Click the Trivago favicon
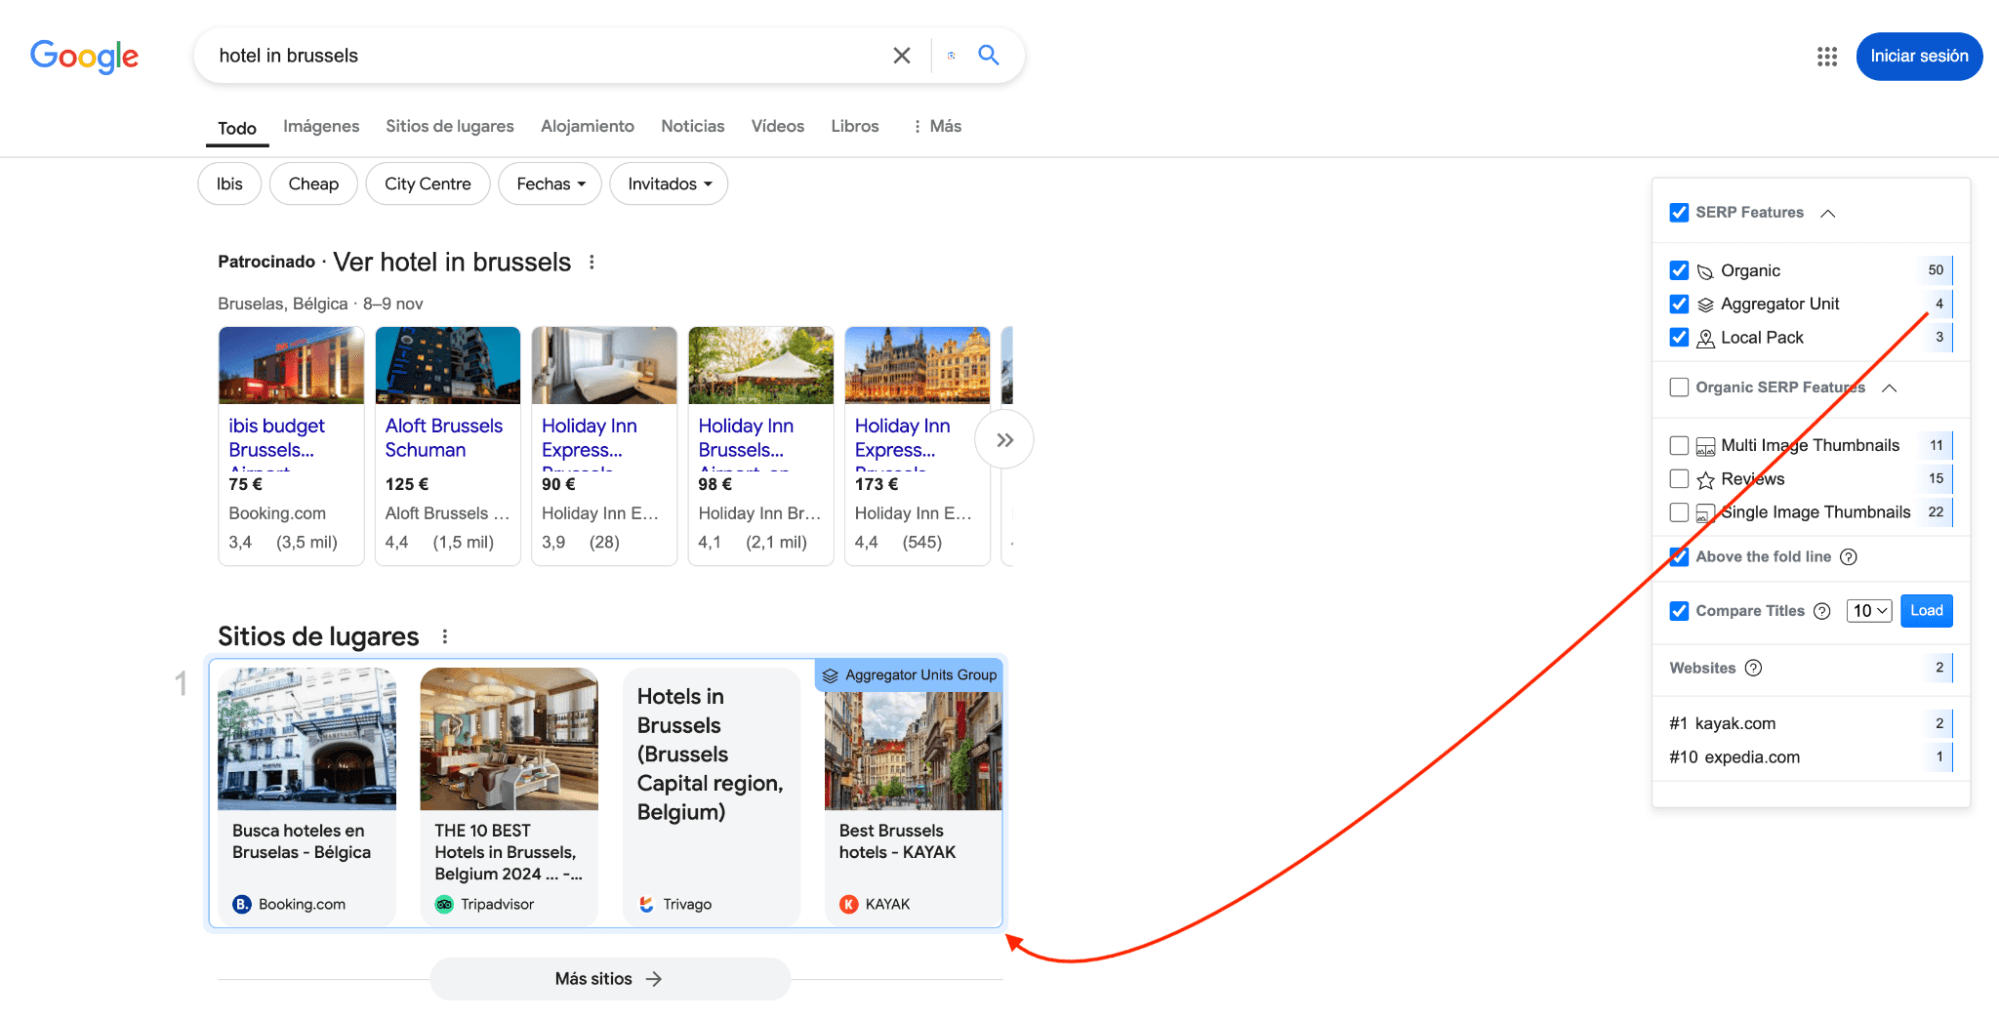The image size is (1999, 1022). tap(646, 904)
